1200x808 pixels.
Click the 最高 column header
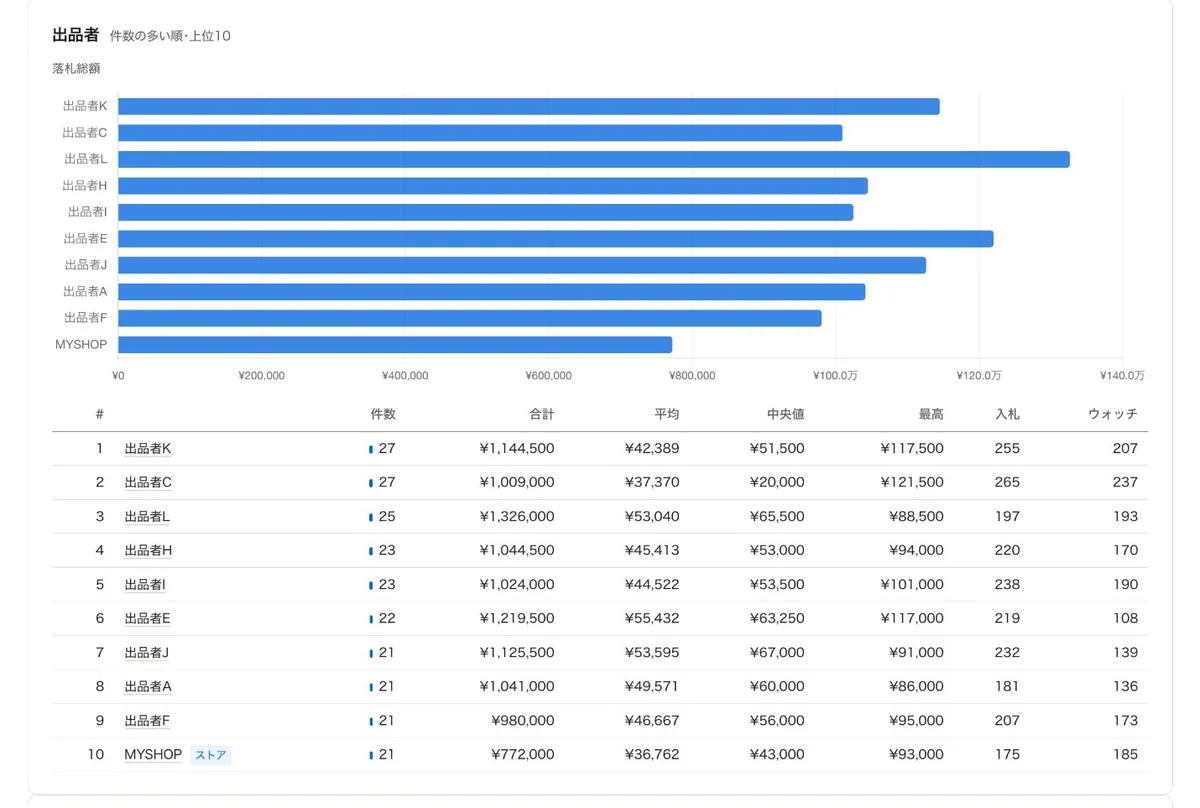(x=930, y=414)
